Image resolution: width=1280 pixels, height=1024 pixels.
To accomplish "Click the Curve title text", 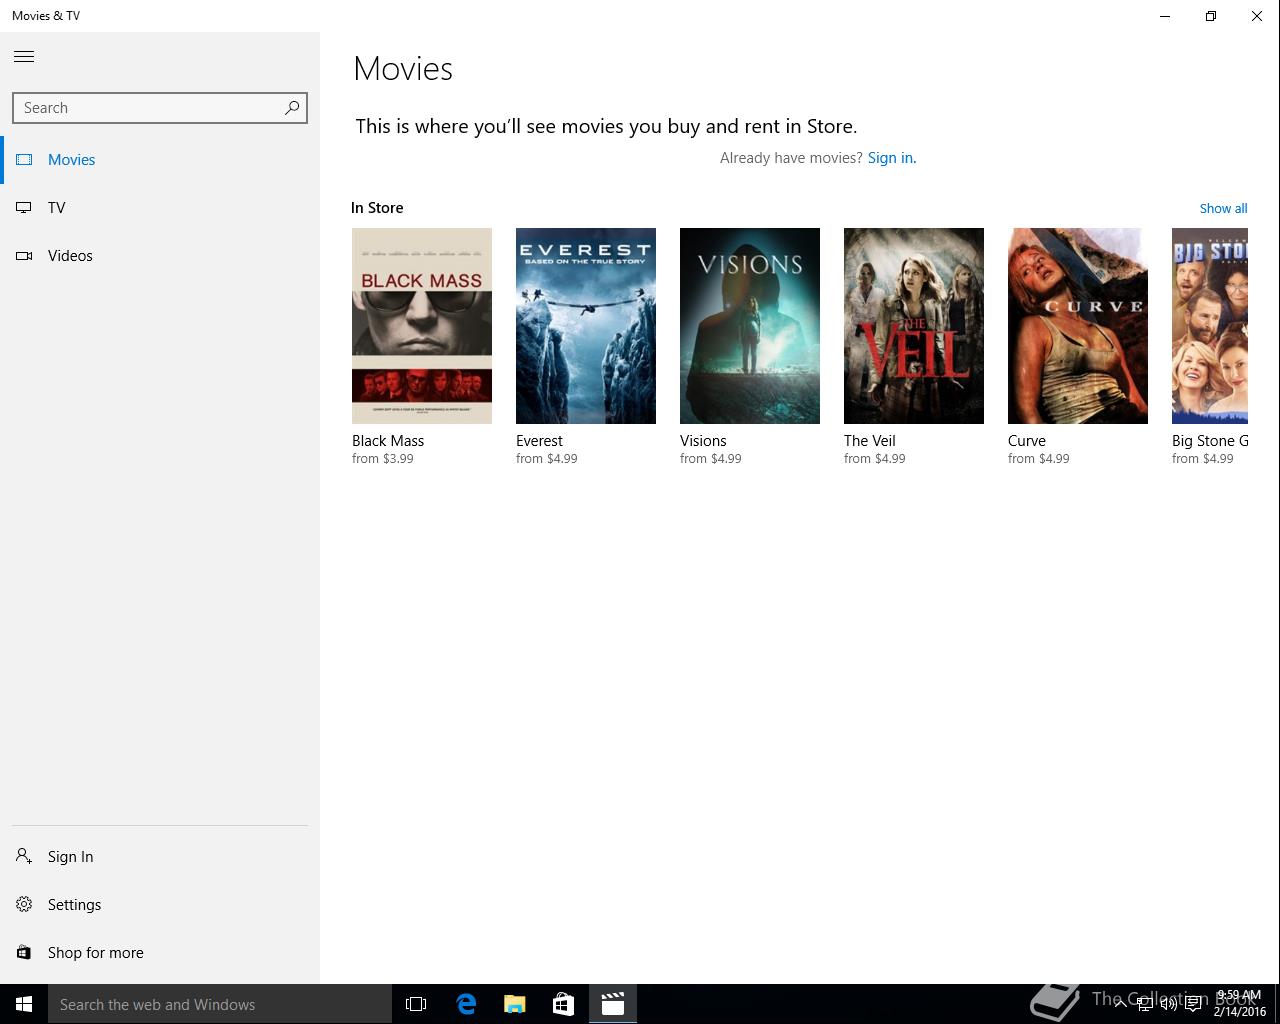I will (x=1027, y=441).
